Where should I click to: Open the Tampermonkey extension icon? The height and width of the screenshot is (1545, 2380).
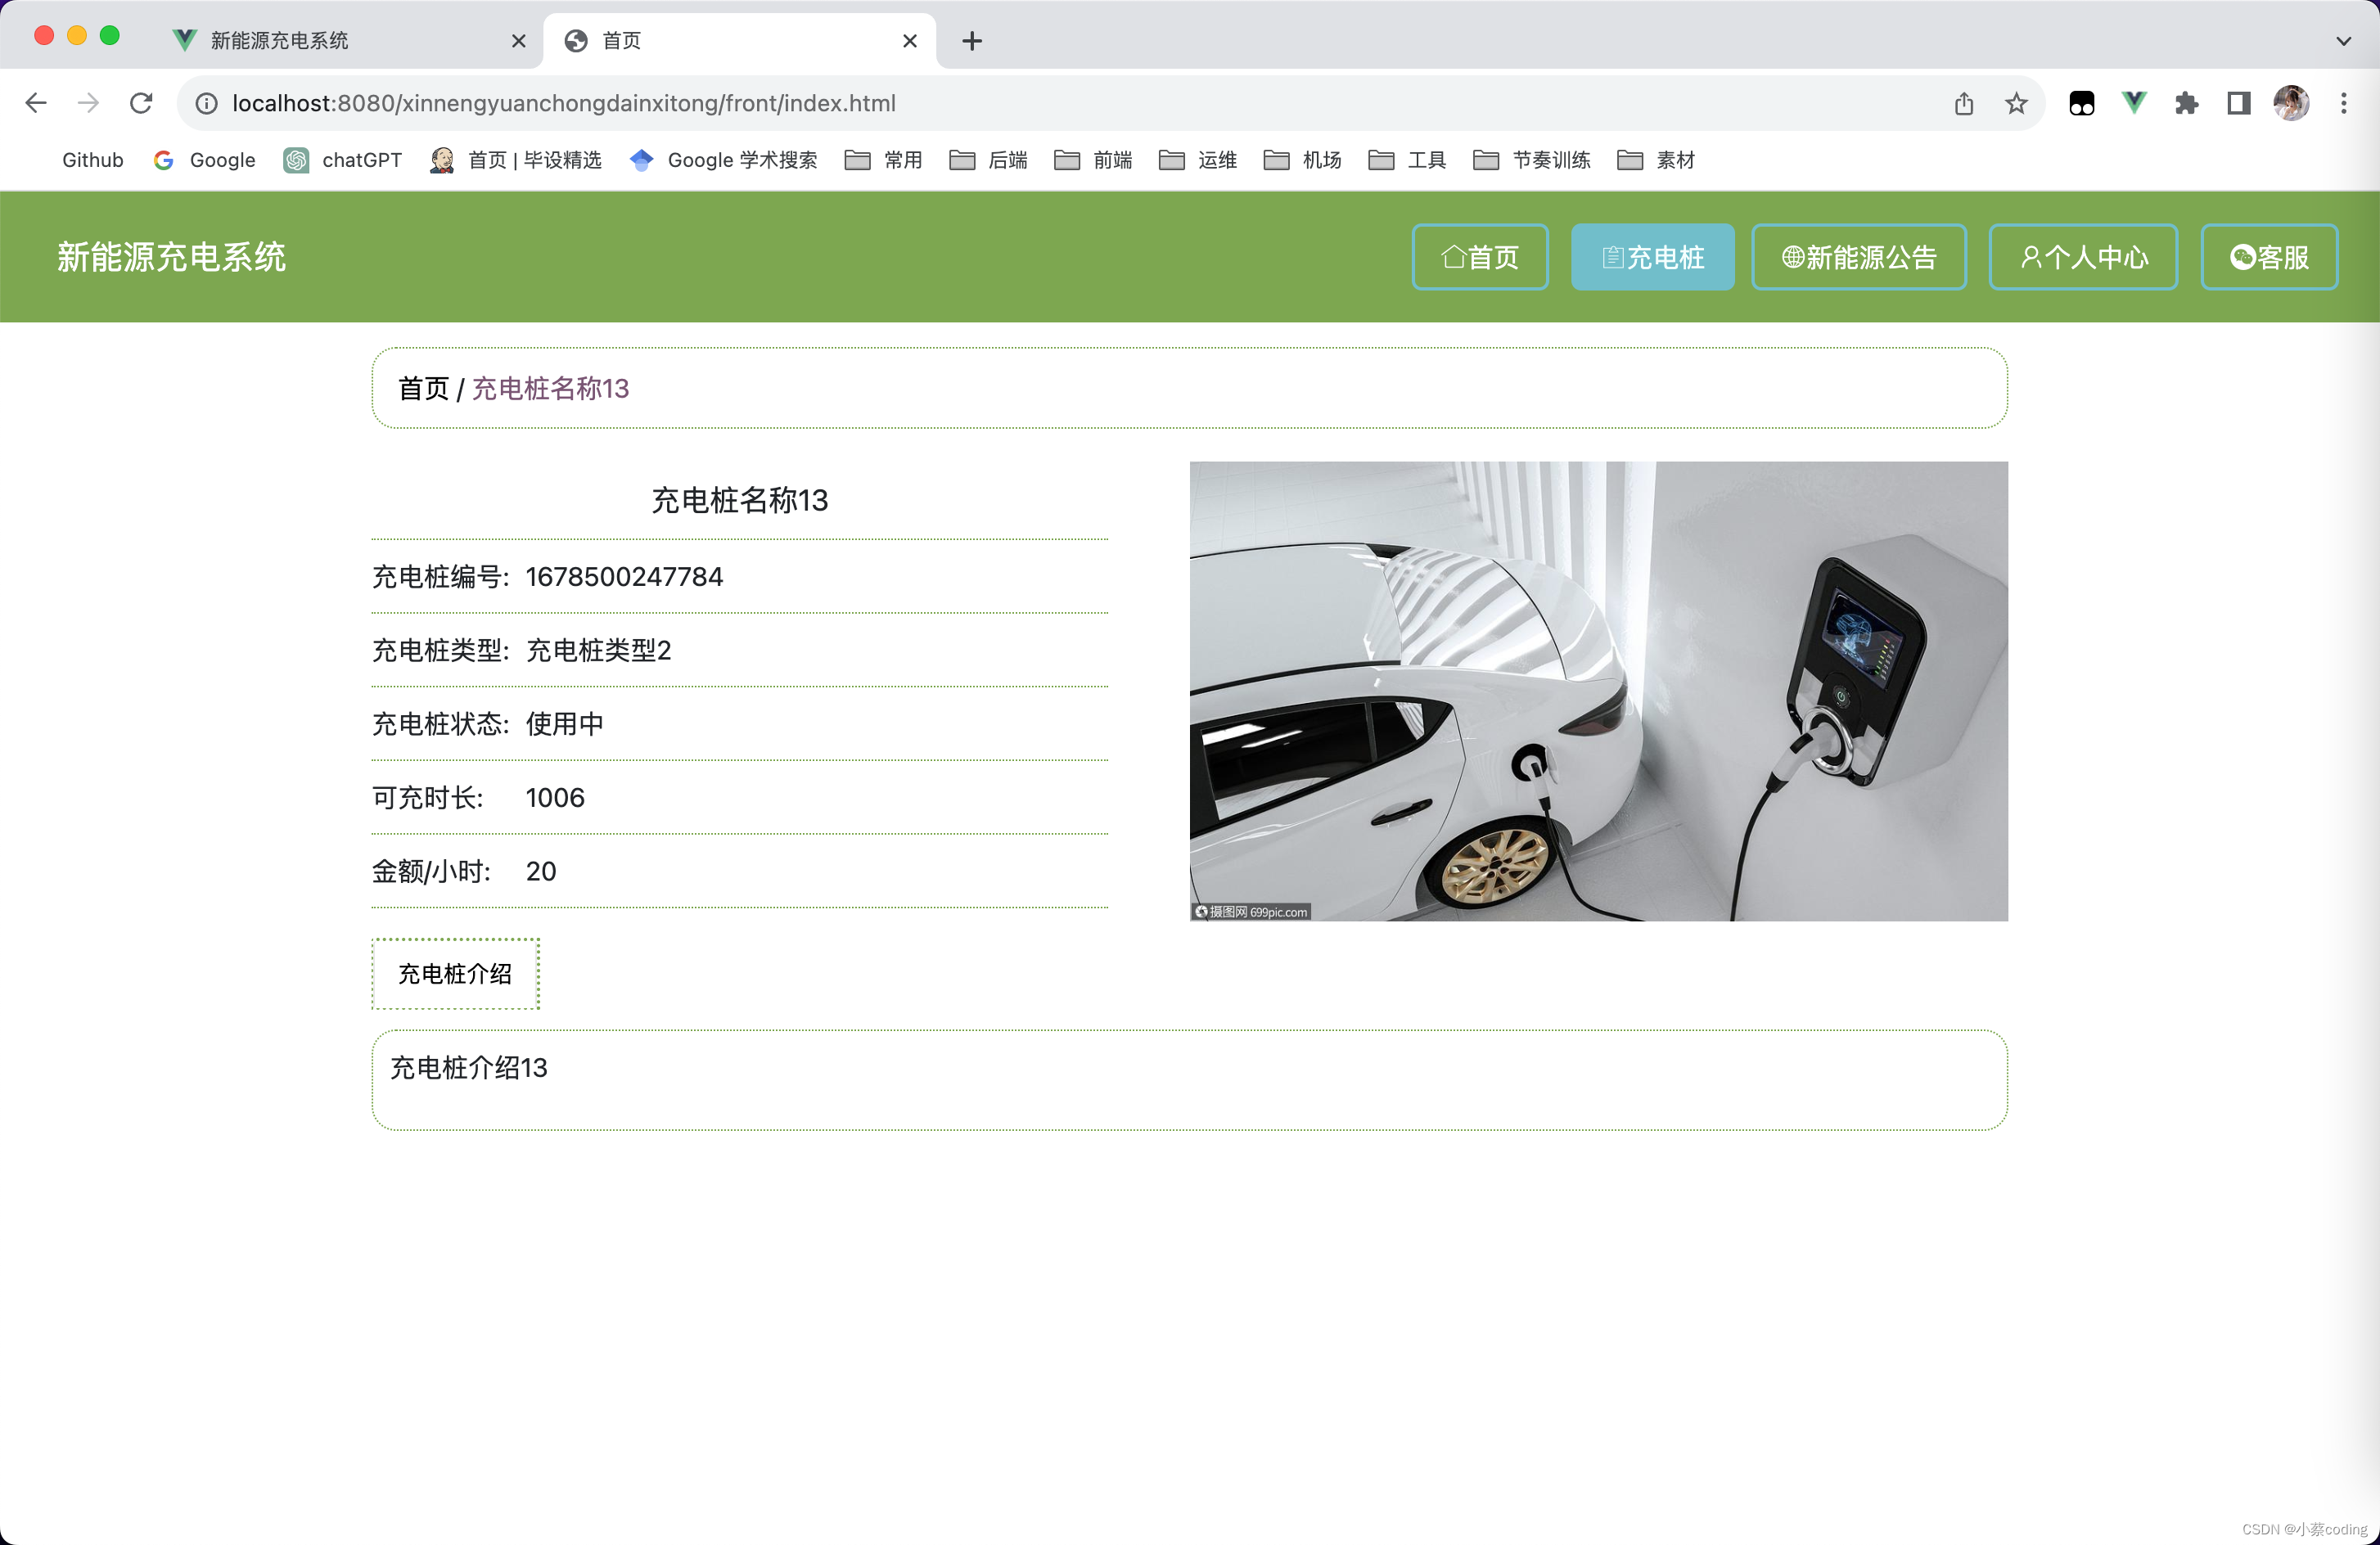[x=2082, y=103]
